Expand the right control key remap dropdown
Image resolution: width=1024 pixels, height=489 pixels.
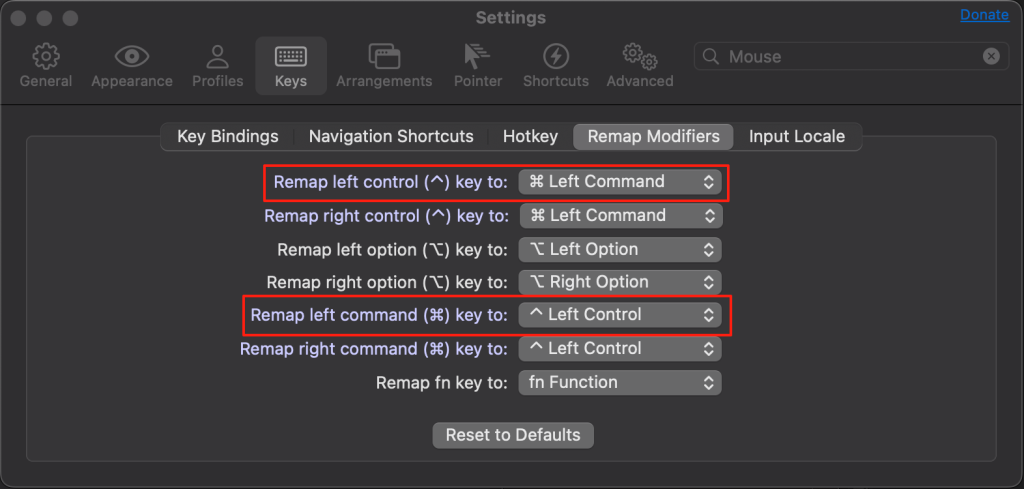pyautogui.click(x=621, y=215)
